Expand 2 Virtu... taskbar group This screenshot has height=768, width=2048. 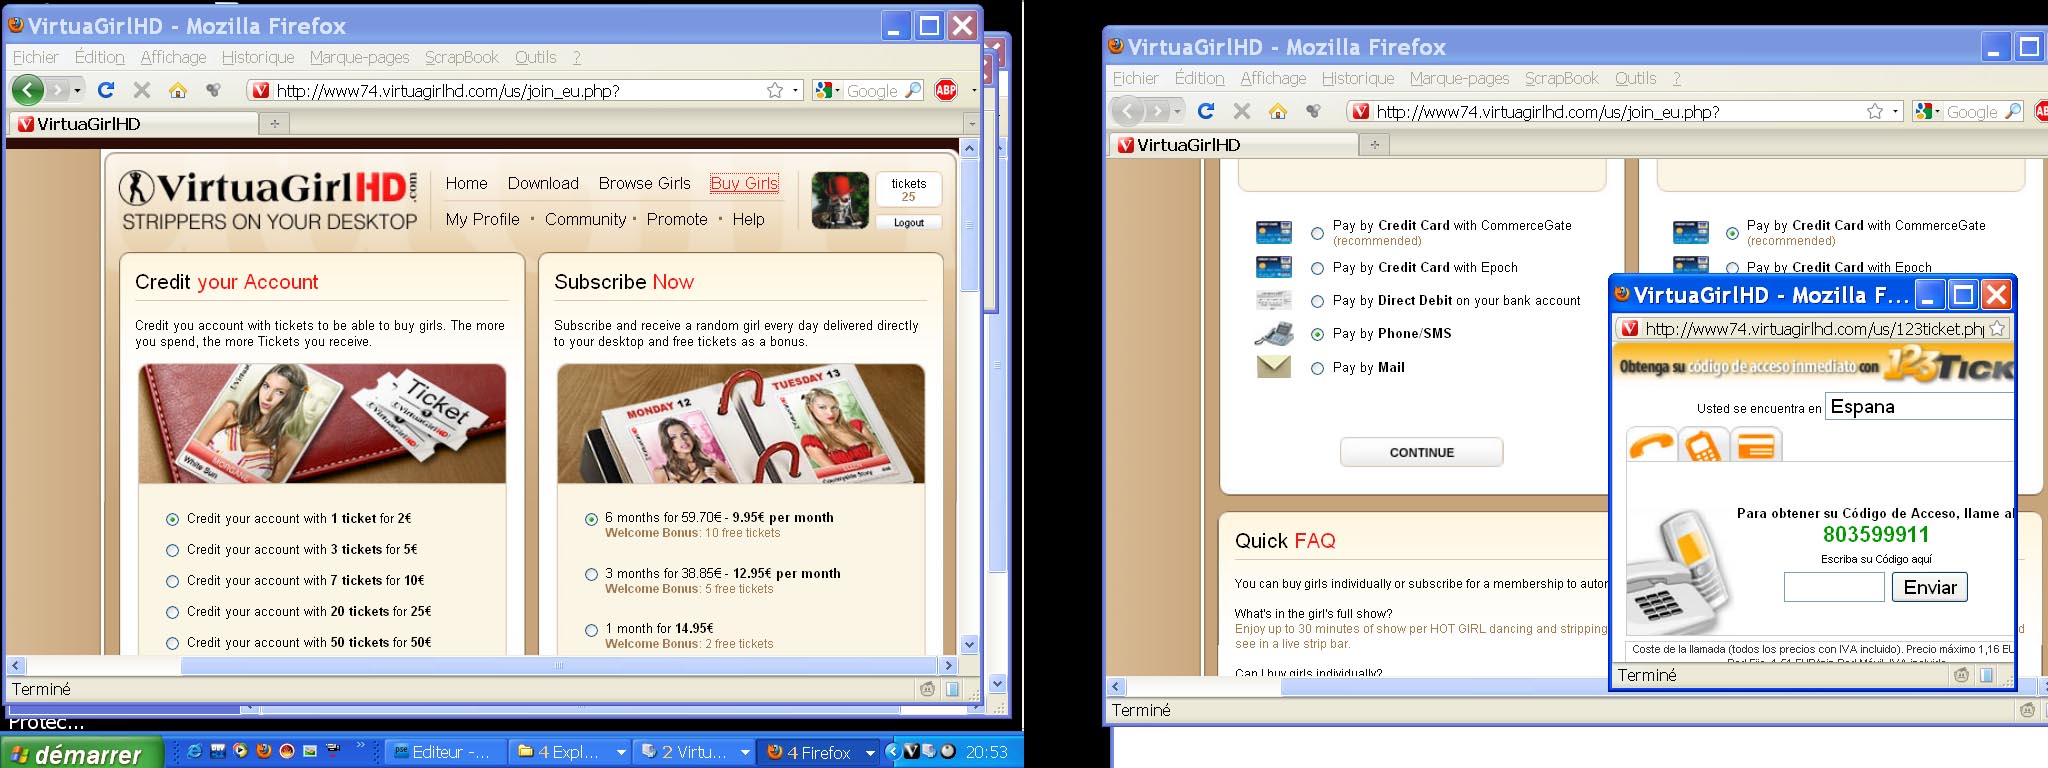745,752
